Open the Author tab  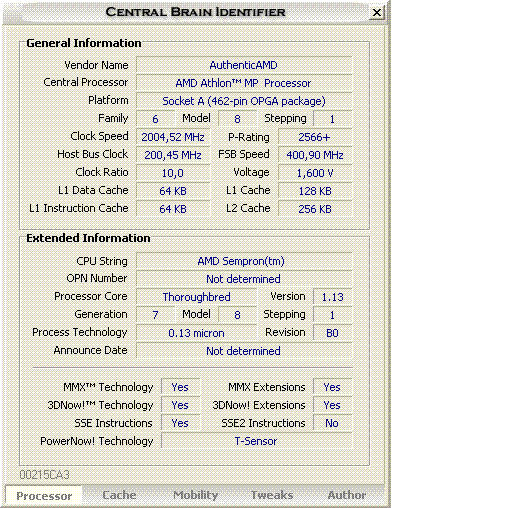pyautogui.click(x=347, y=495)
